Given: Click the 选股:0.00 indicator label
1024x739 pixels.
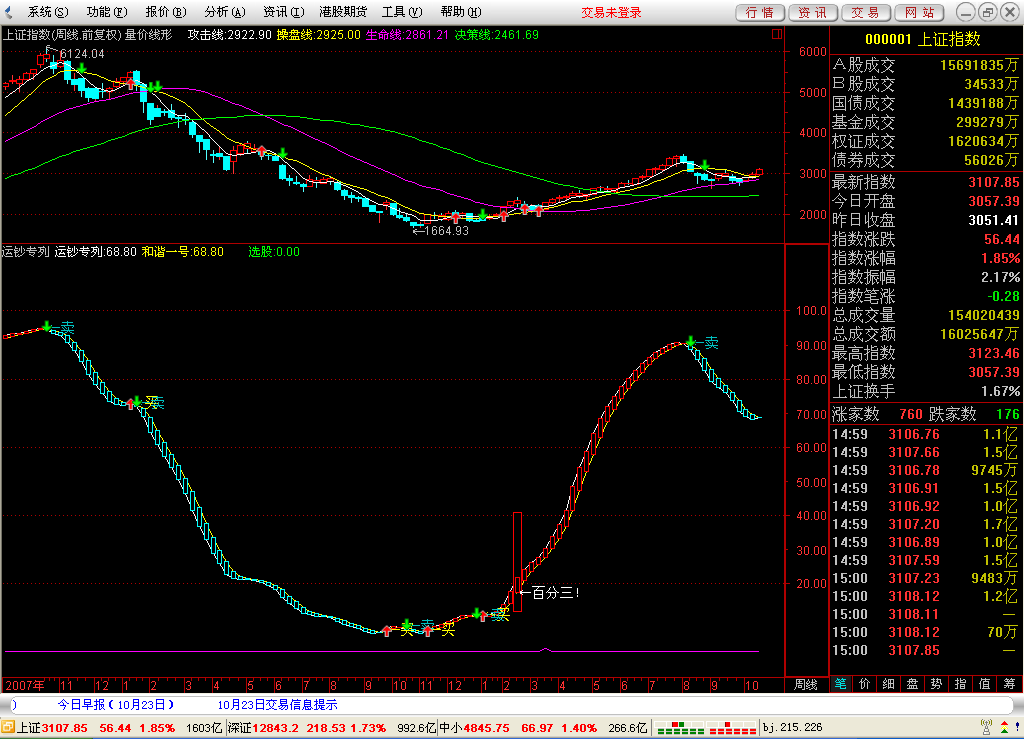Looking at the screenshot, I should [274, 251].
